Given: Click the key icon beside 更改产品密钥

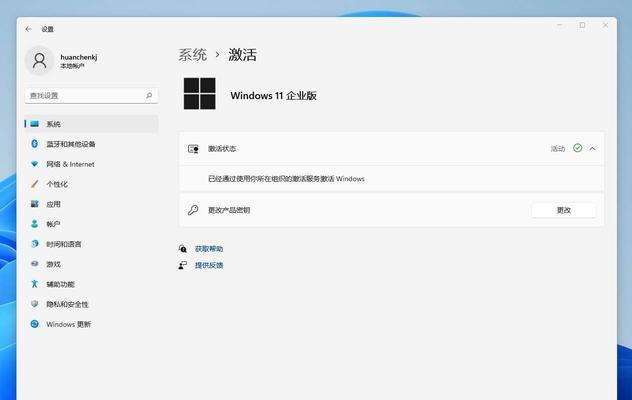Looking at the screenshot, I should [193, 210].
